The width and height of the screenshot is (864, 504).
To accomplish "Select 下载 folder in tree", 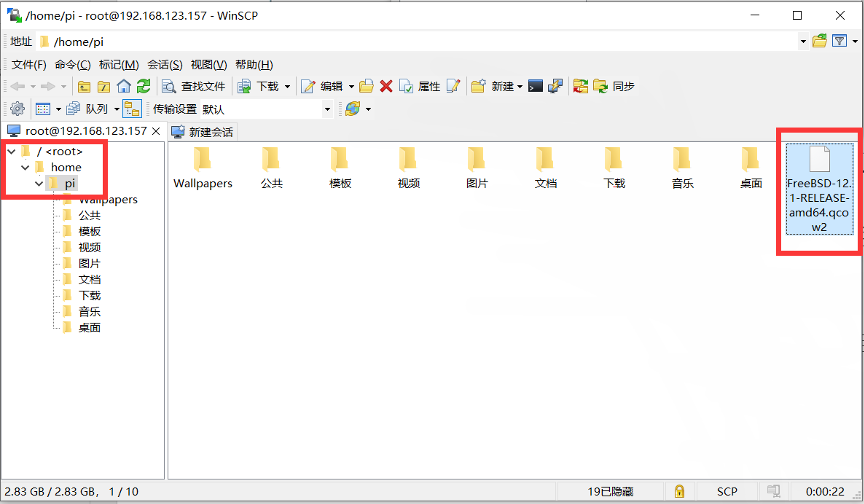I will pos(89,295).
